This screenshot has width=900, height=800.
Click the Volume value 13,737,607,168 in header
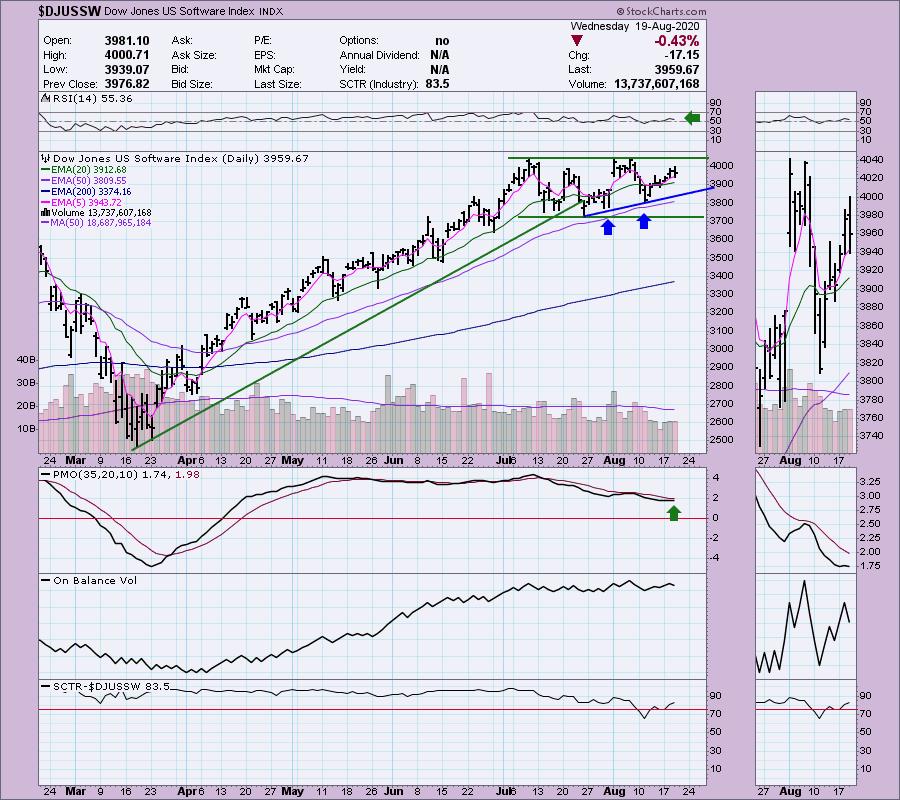tap(657, 84)
